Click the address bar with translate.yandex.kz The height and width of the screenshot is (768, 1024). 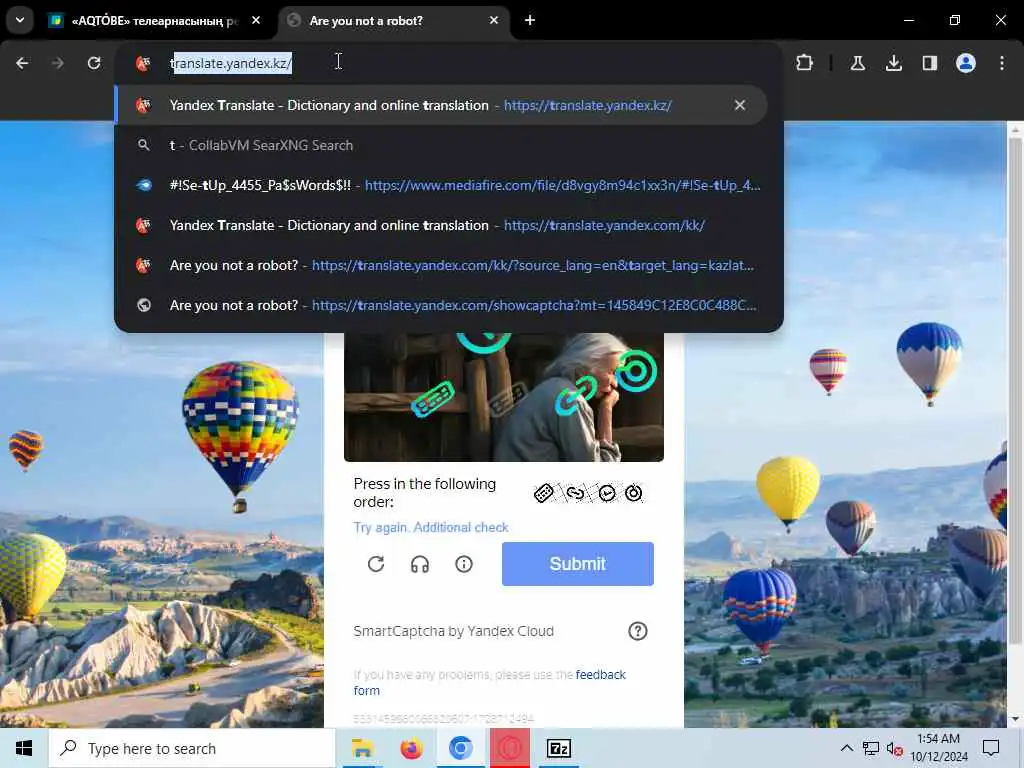click(x=449, y=63)
